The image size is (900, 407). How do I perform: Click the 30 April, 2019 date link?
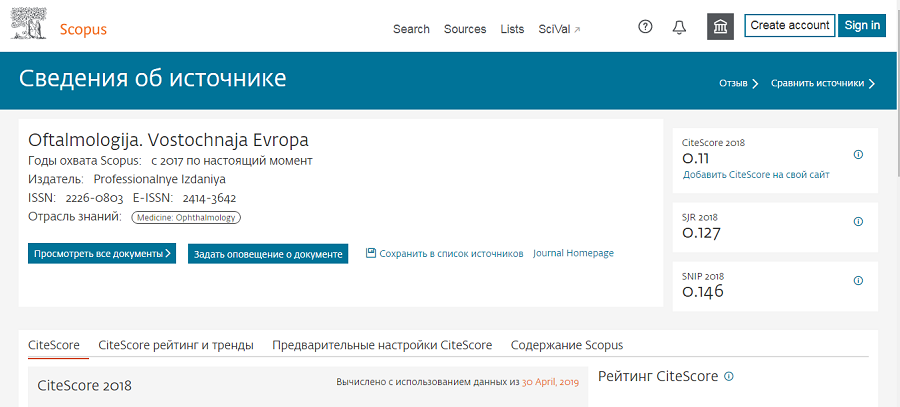click(550, 382)
